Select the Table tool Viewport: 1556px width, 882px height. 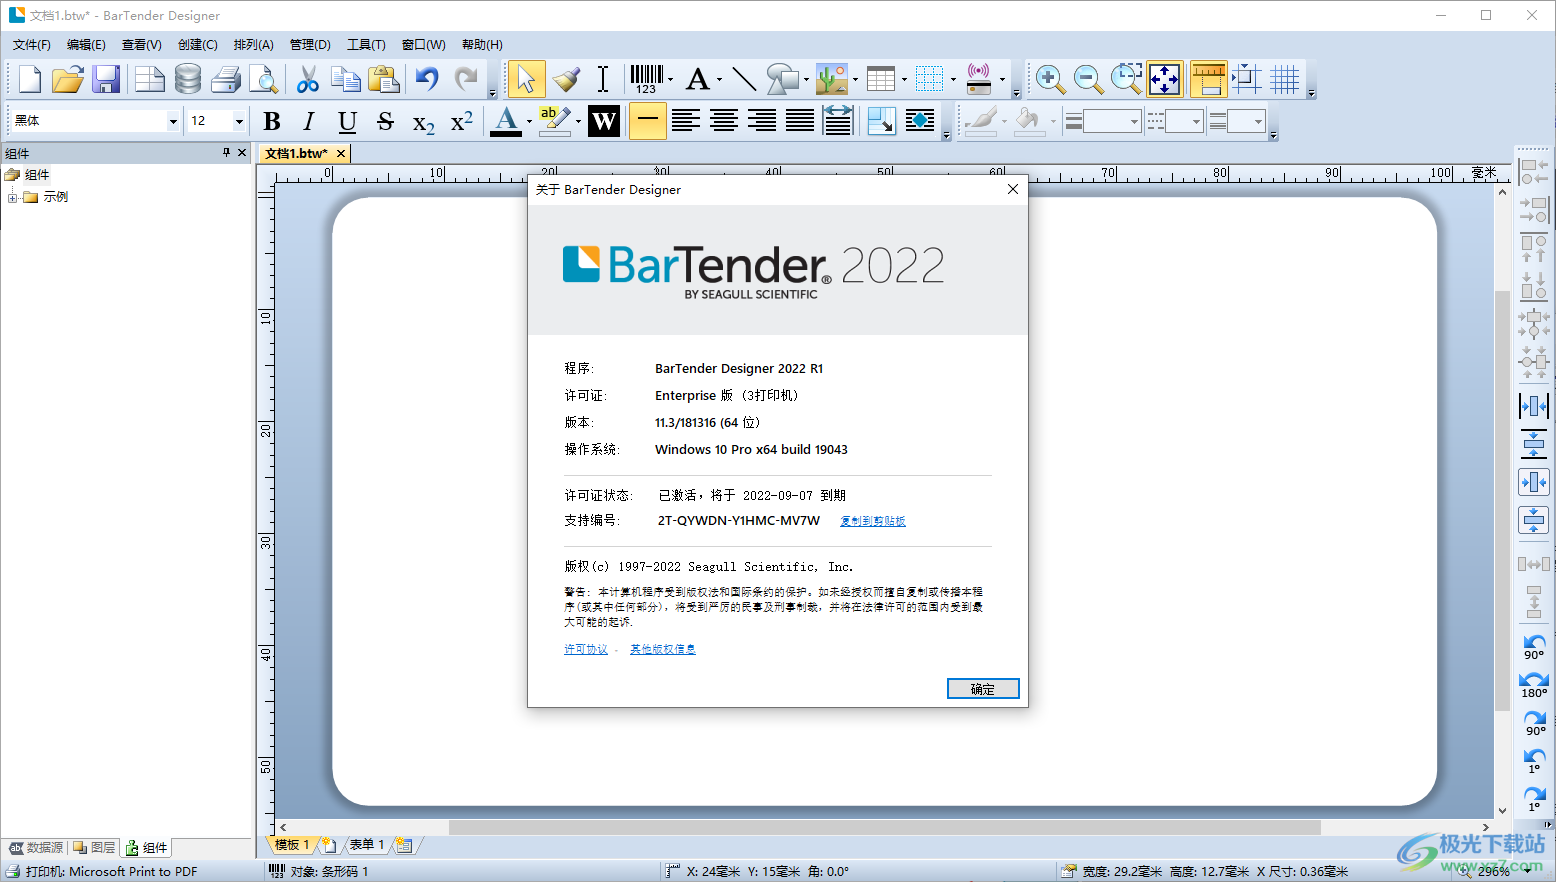click(x=881, y=79)
